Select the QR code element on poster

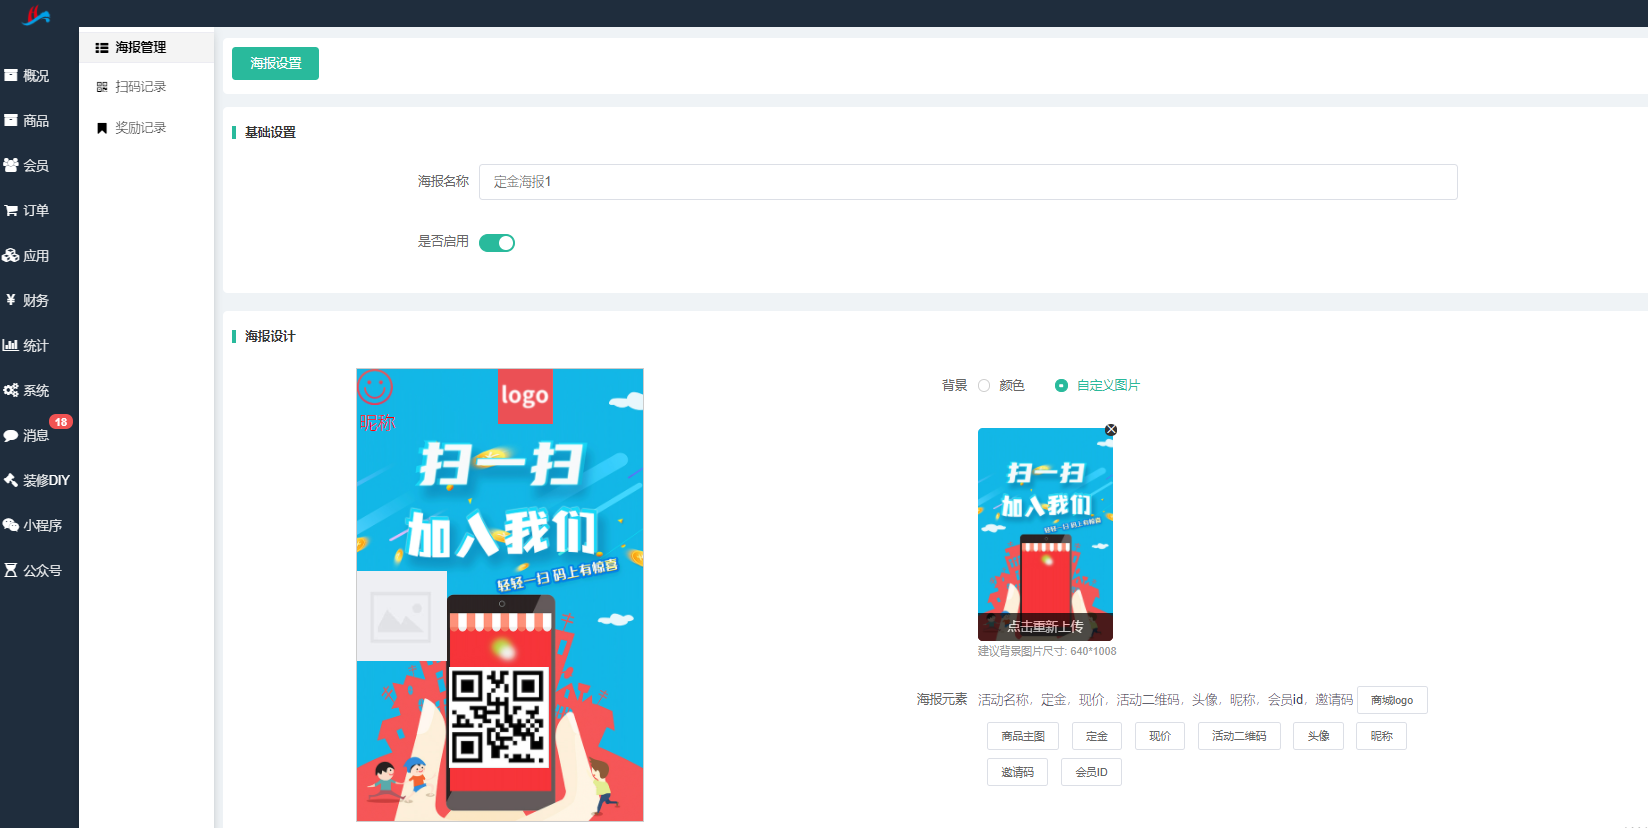click(x=499, y=717)
